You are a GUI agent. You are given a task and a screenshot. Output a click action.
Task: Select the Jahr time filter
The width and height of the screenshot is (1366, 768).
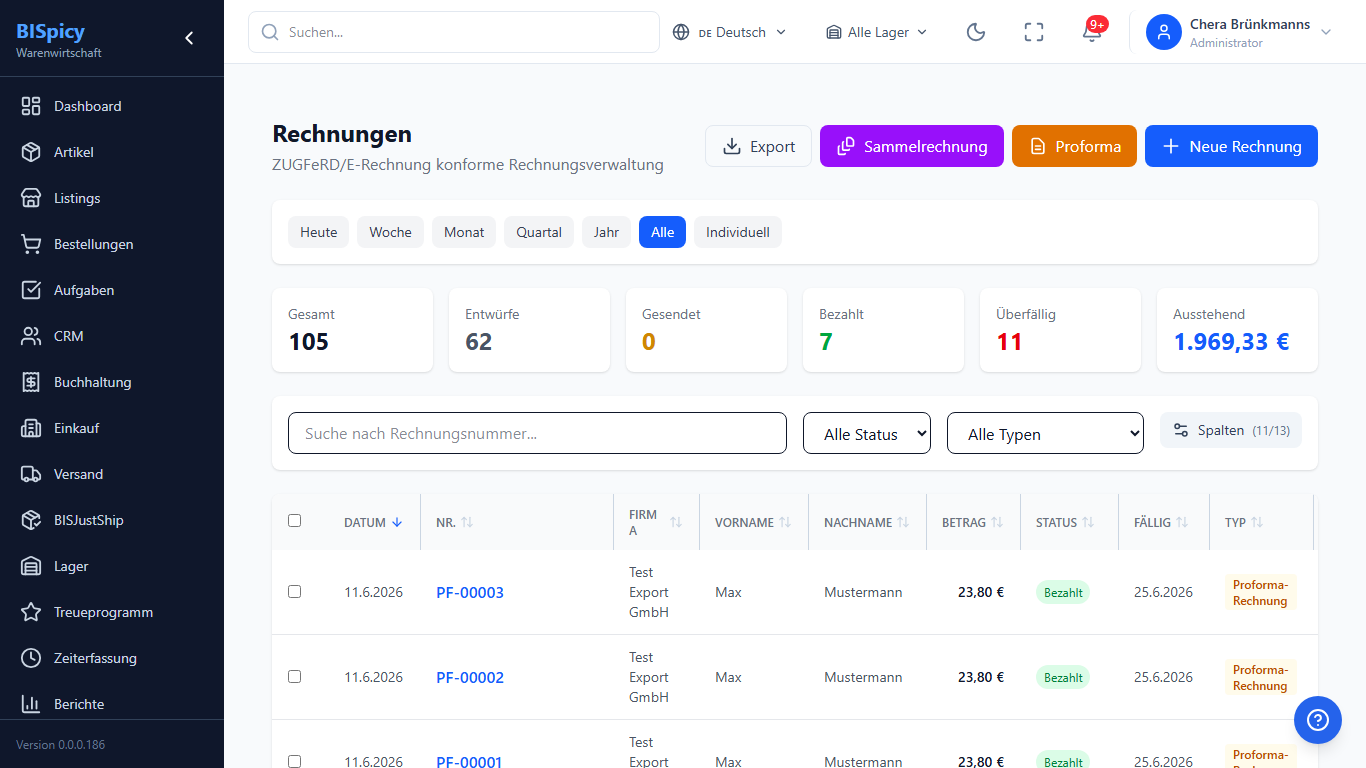[x=606, y=232]
